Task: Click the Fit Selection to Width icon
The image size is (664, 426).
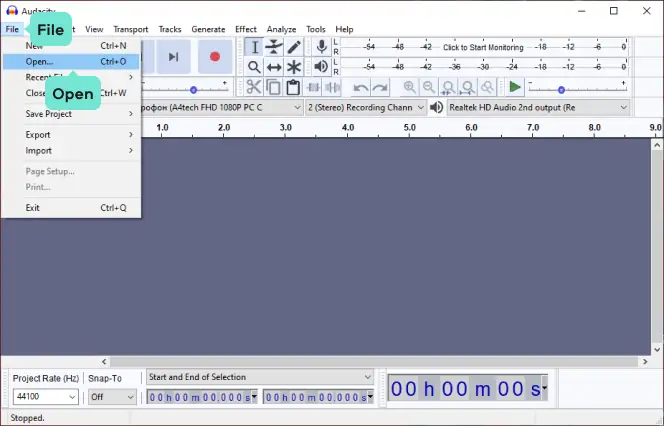Action: (x=448, y=87)
